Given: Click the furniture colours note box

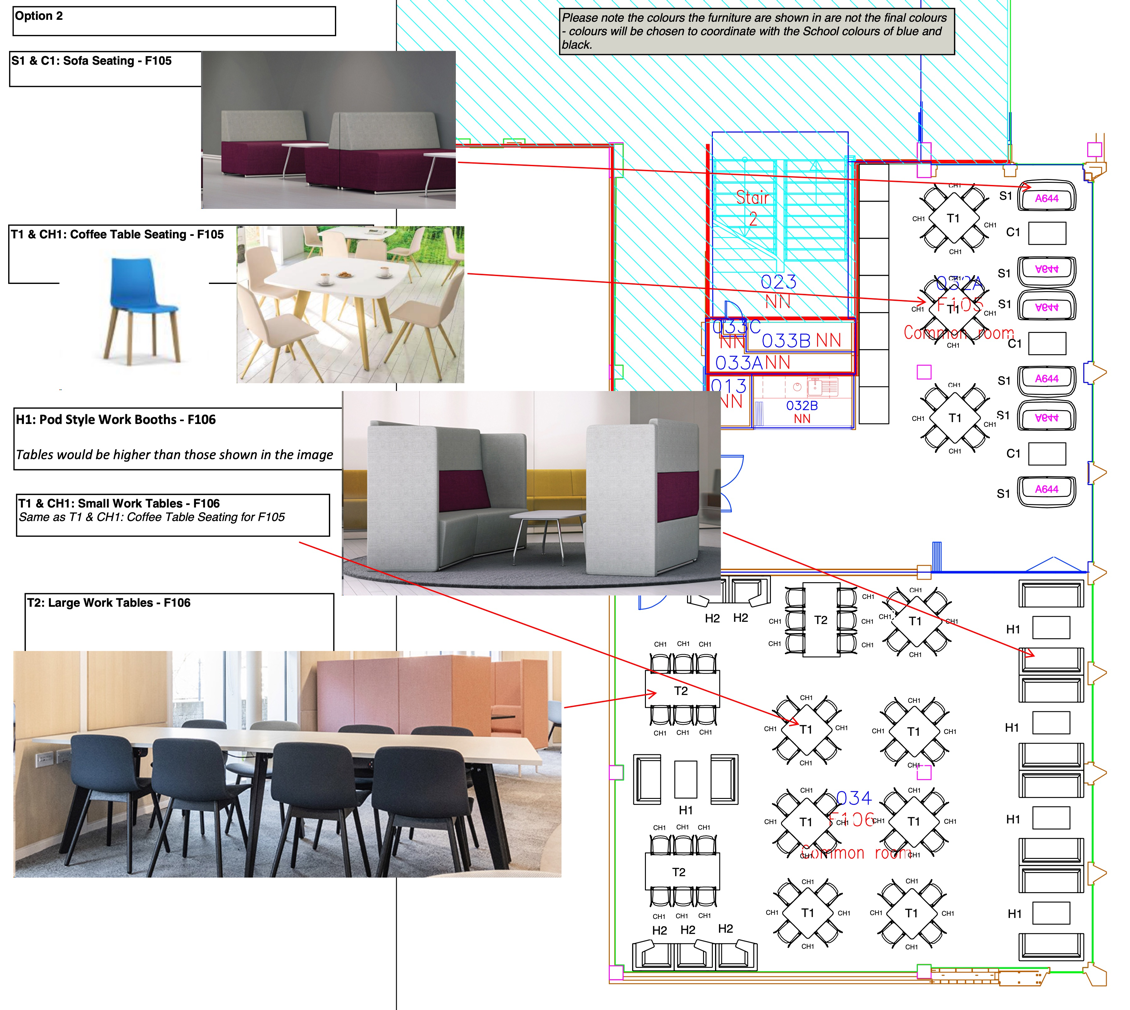Looking at the screenshot, I should click(x=757, y=31).
